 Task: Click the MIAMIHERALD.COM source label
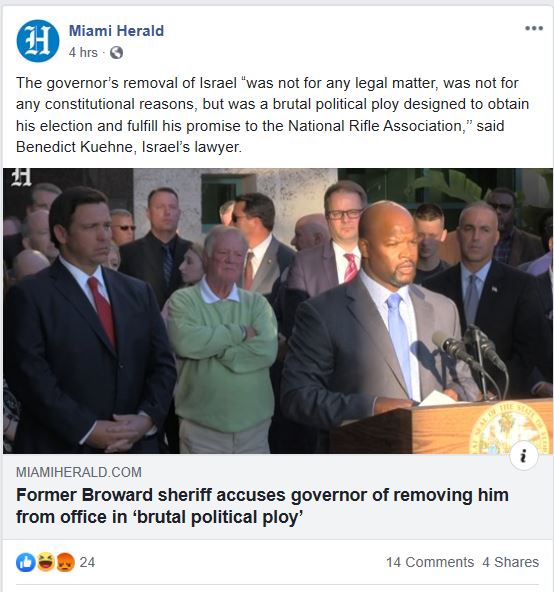click(79, 472)
